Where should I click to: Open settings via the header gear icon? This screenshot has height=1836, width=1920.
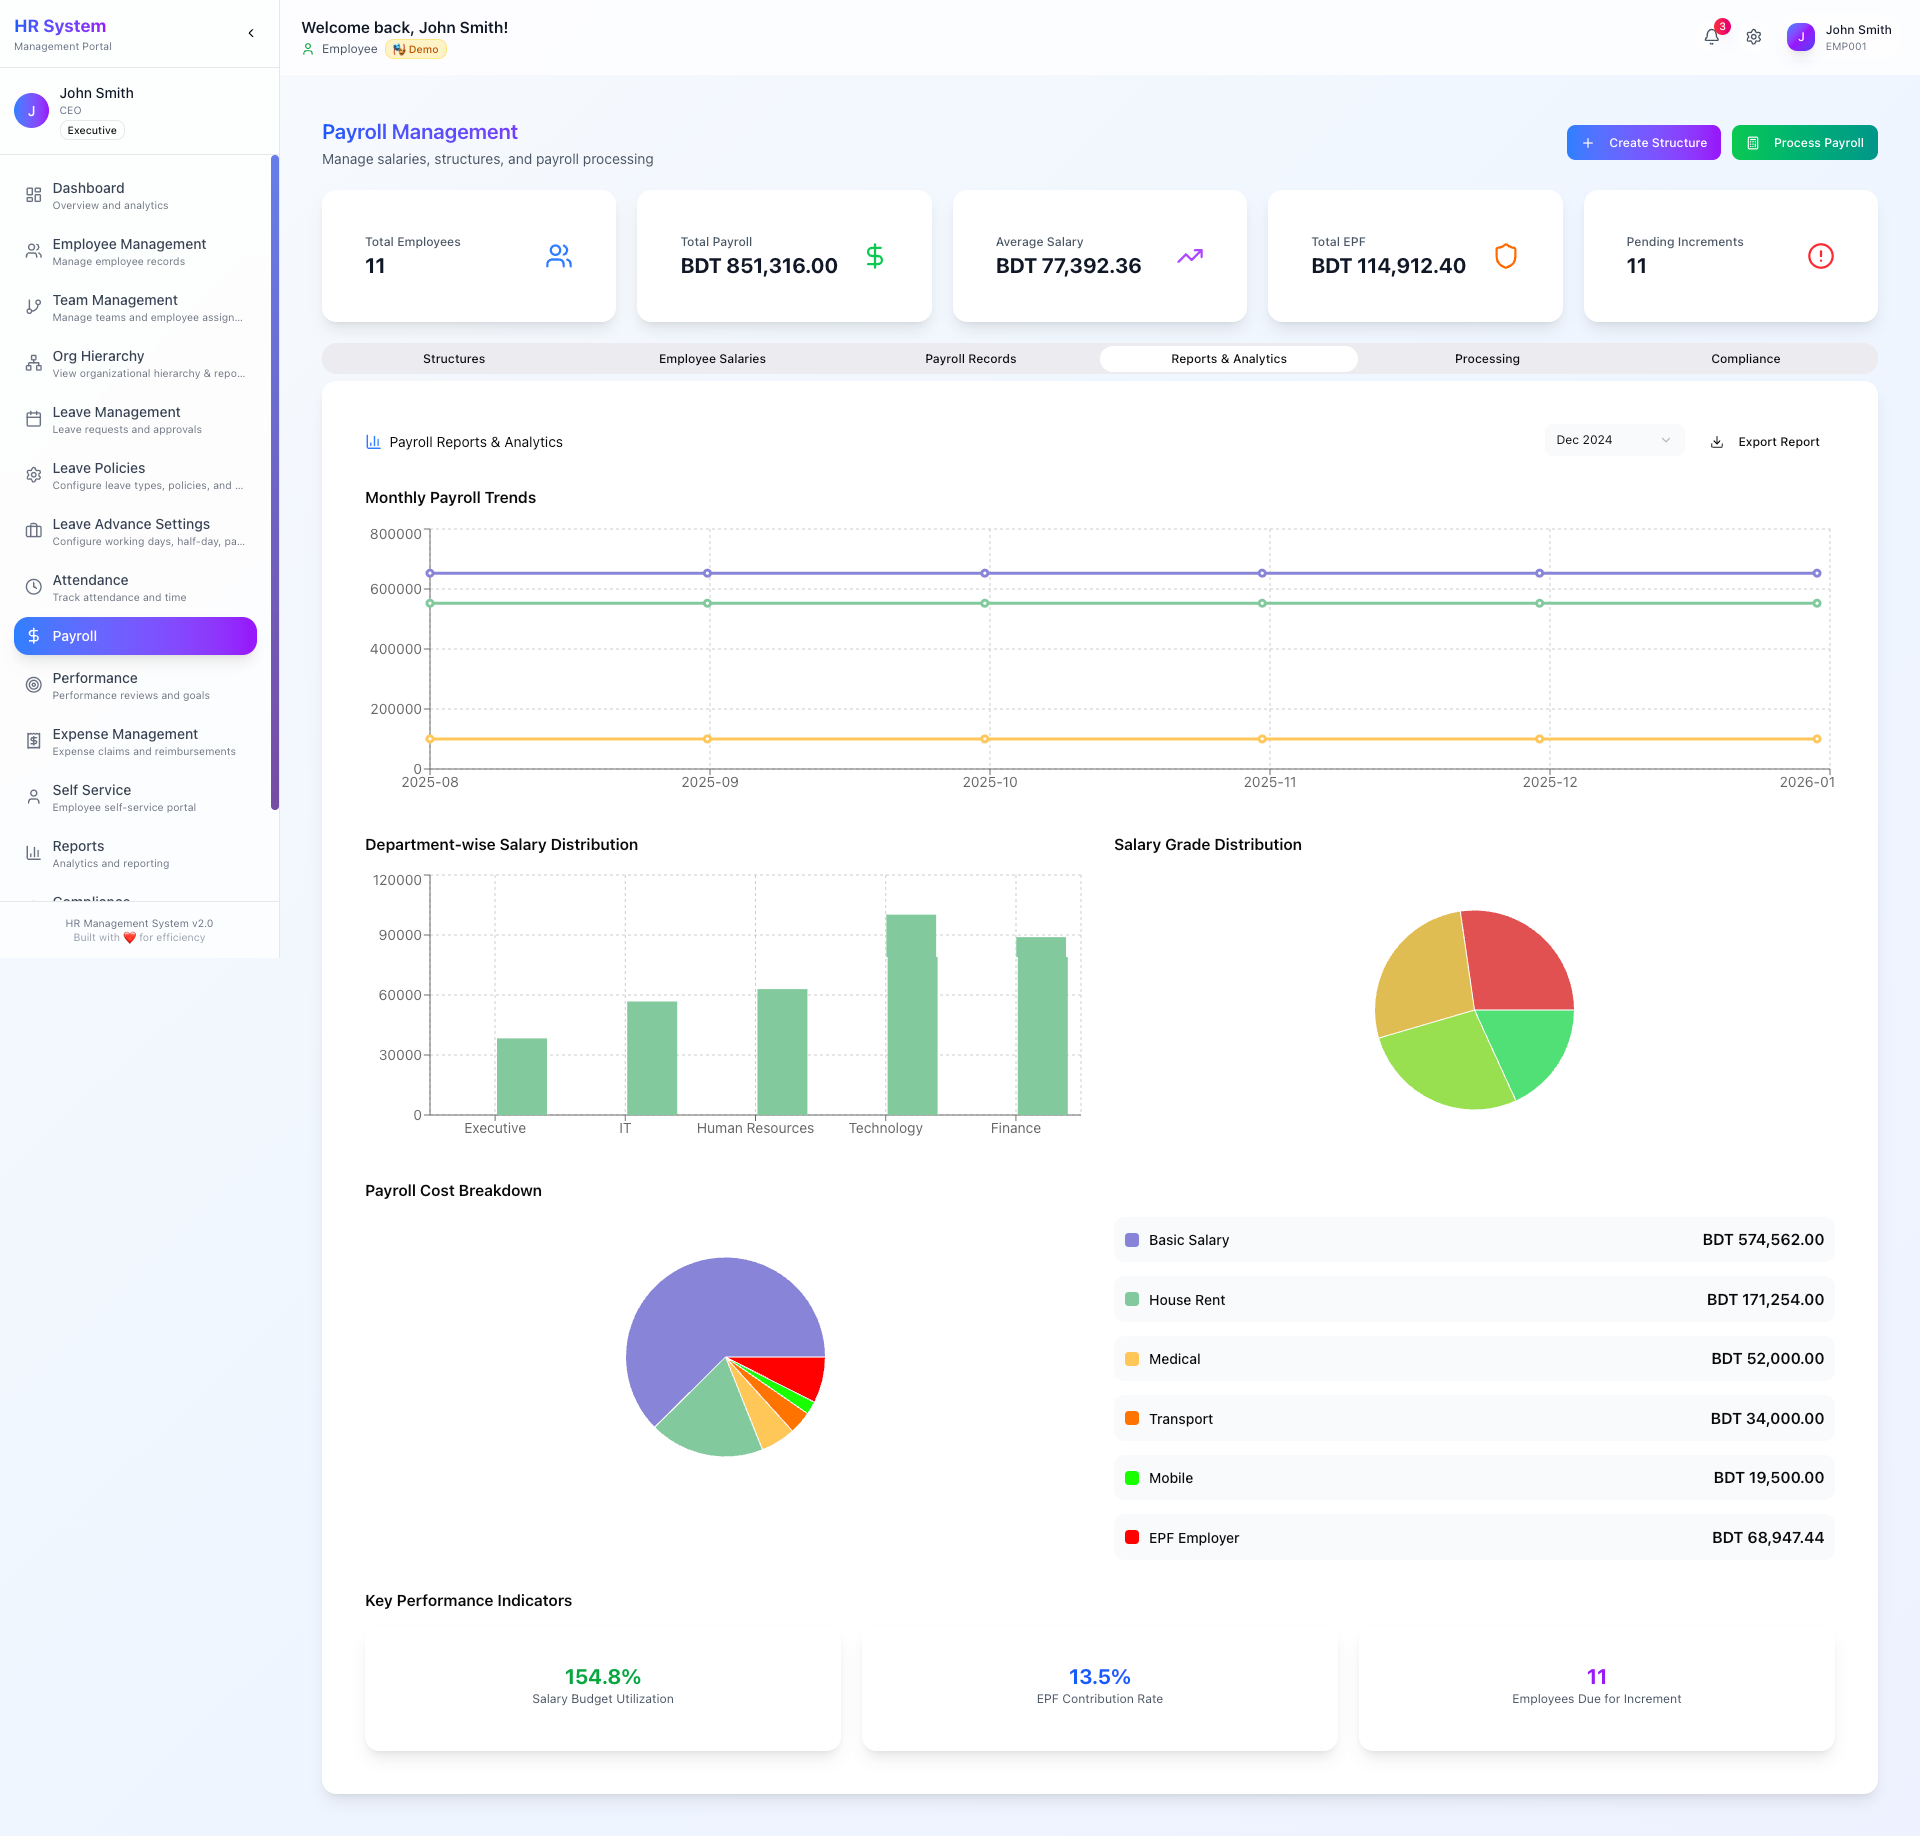click(x=1753, y=37)
